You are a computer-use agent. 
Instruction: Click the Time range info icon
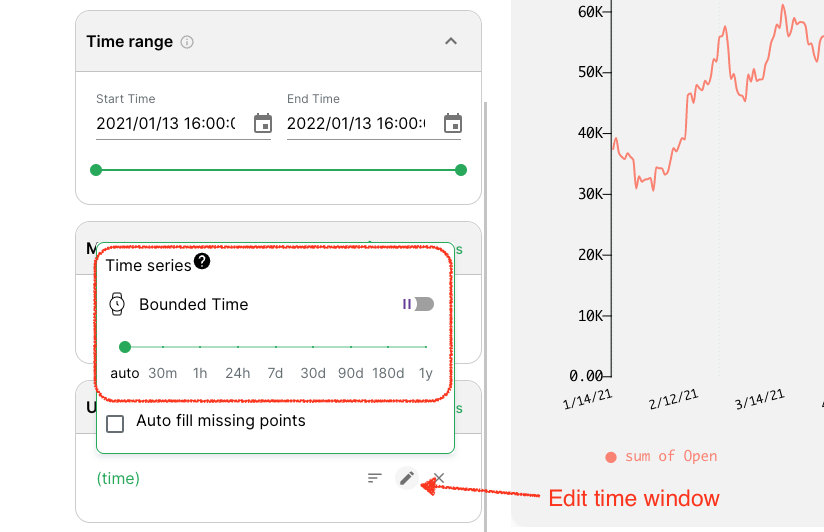coord(187,42)
